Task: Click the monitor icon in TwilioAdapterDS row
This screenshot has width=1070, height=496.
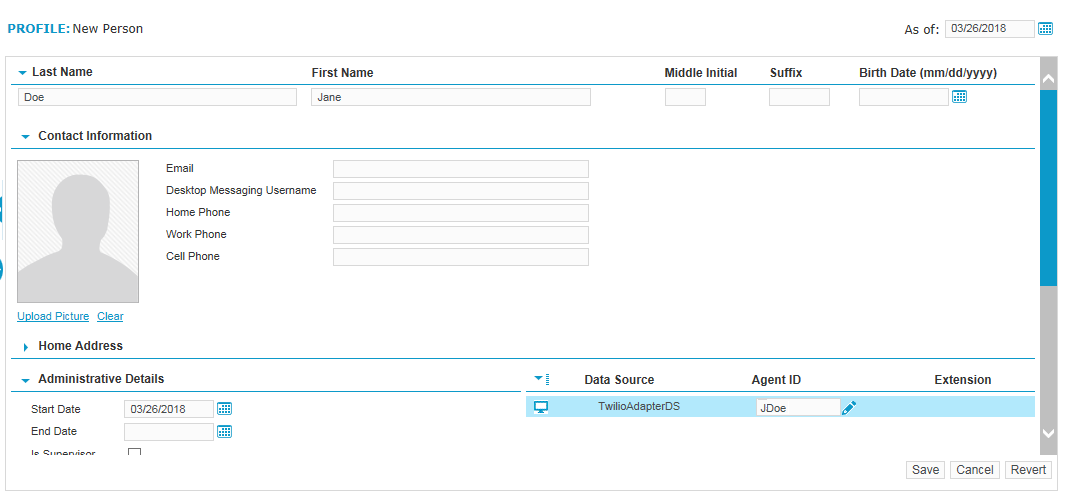Action: tap(541, 407)
